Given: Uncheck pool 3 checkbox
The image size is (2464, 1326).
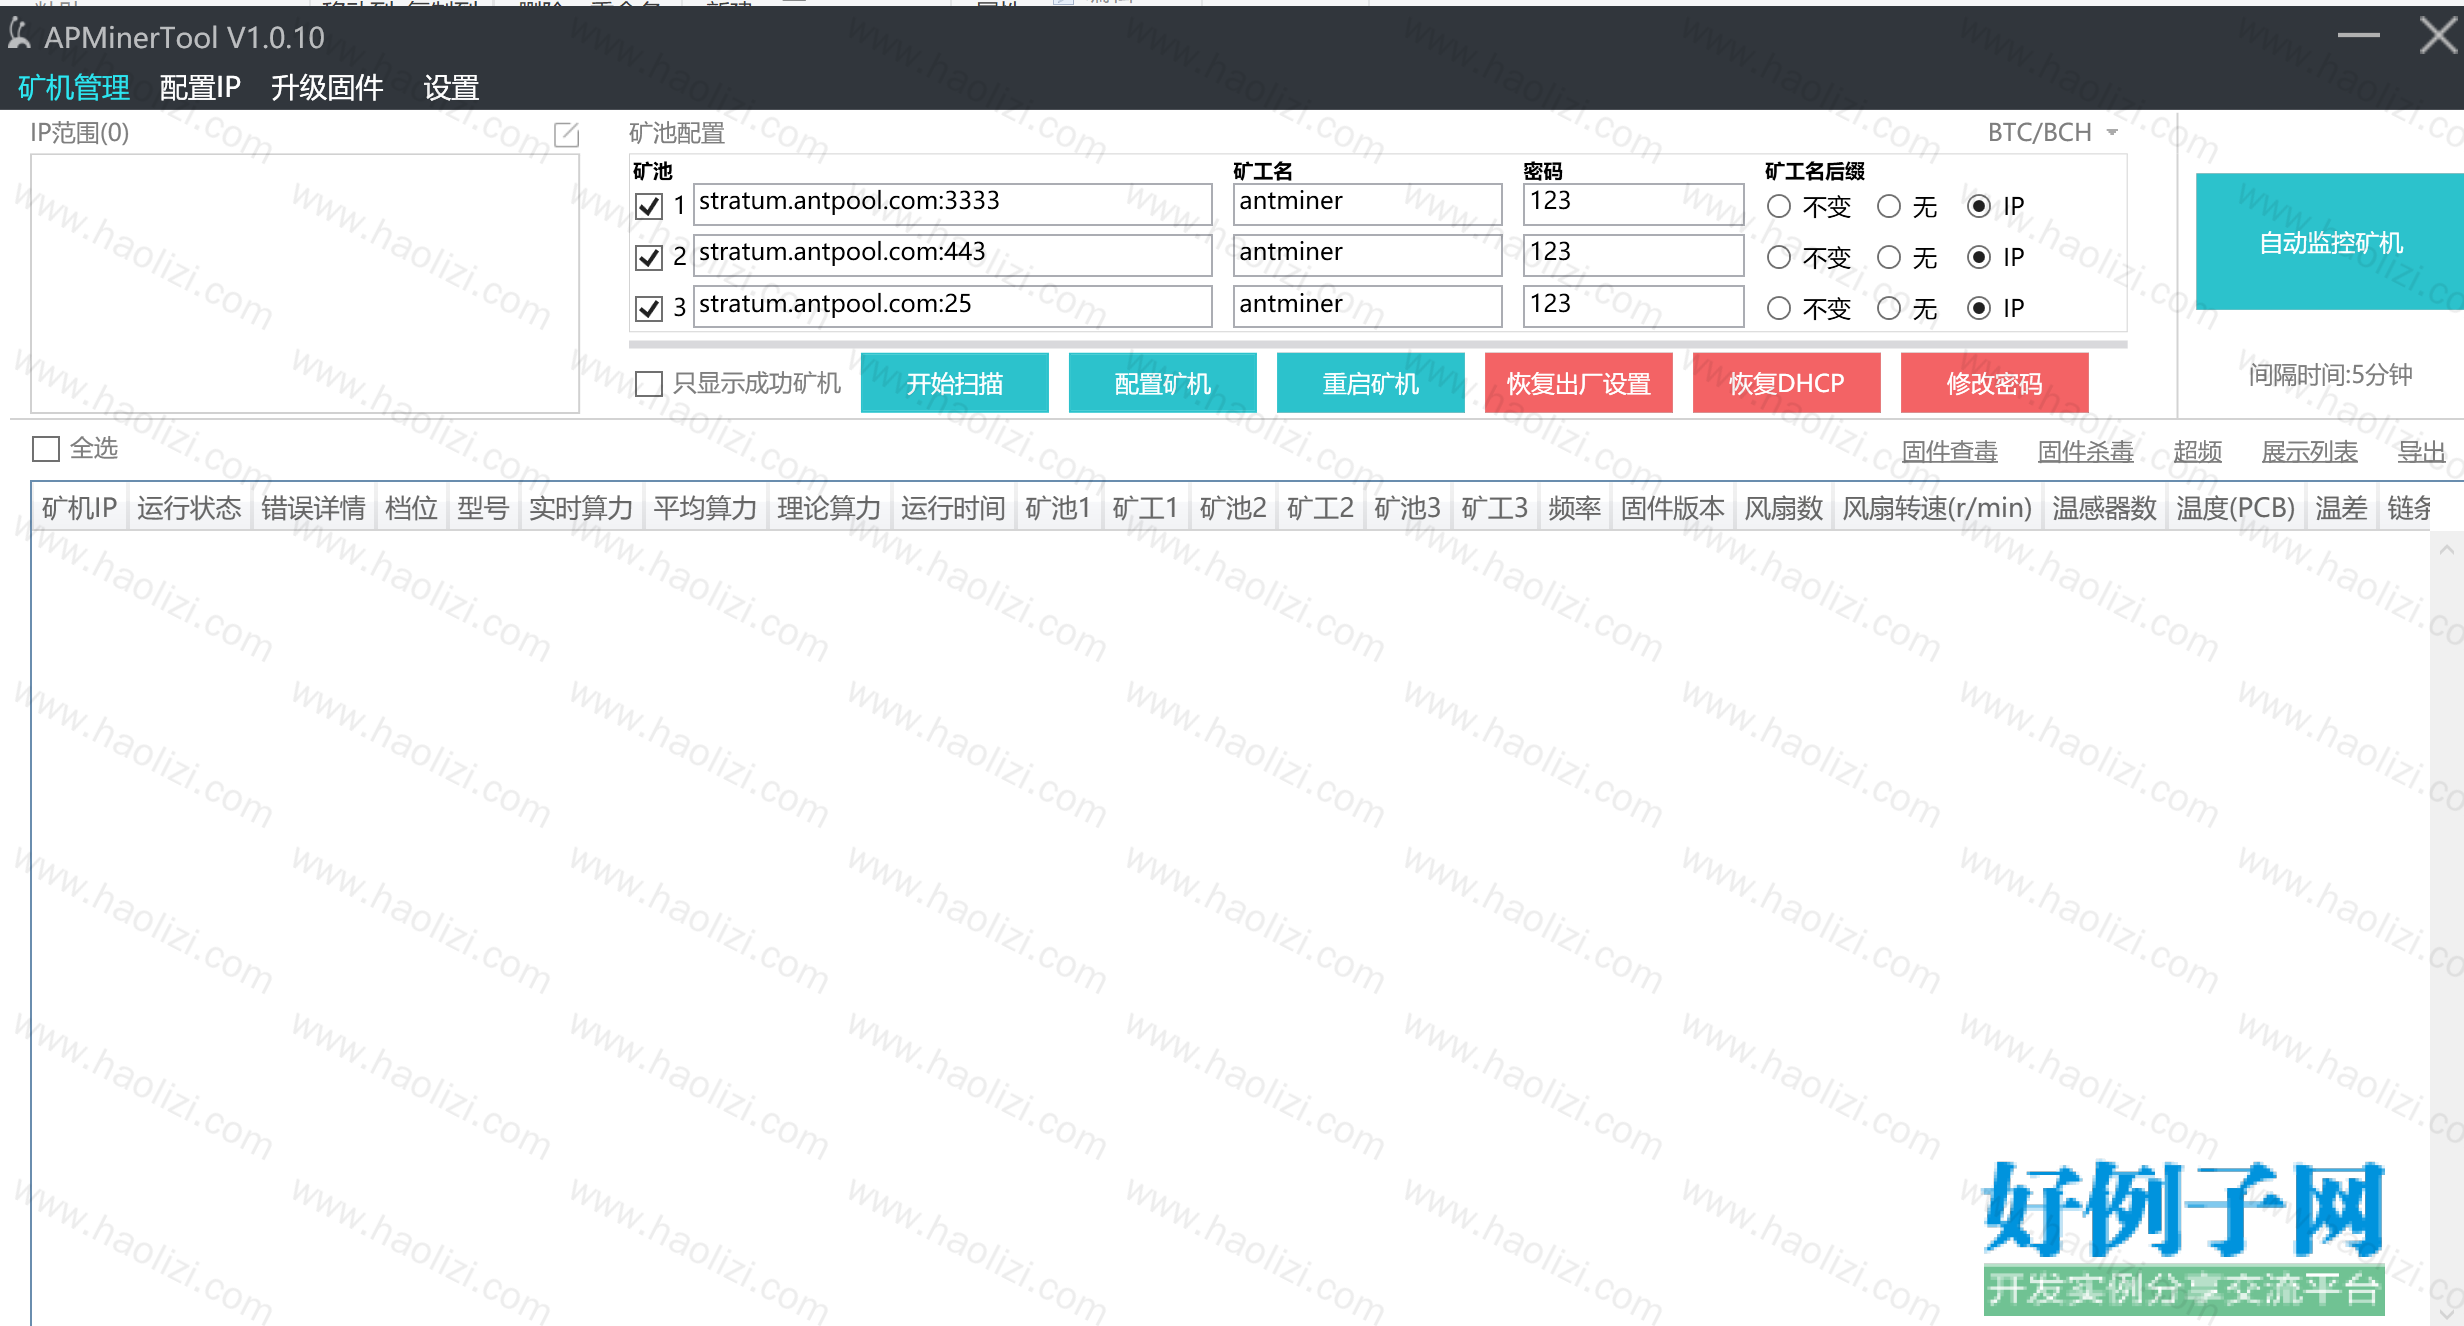Looking at the screenshot, I should click(x=649, y=308).
